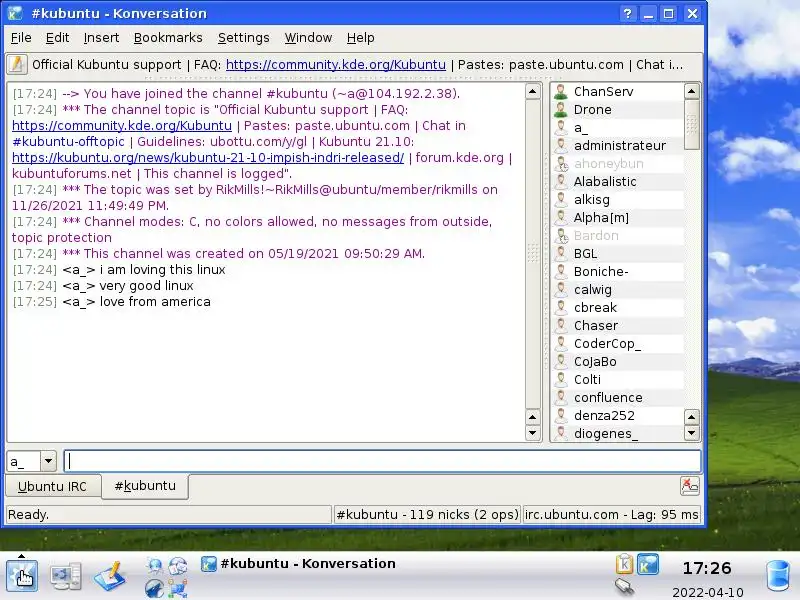Open the File menu
The width and height of the screenshot is (800, 600).
(x=21, y=38)
